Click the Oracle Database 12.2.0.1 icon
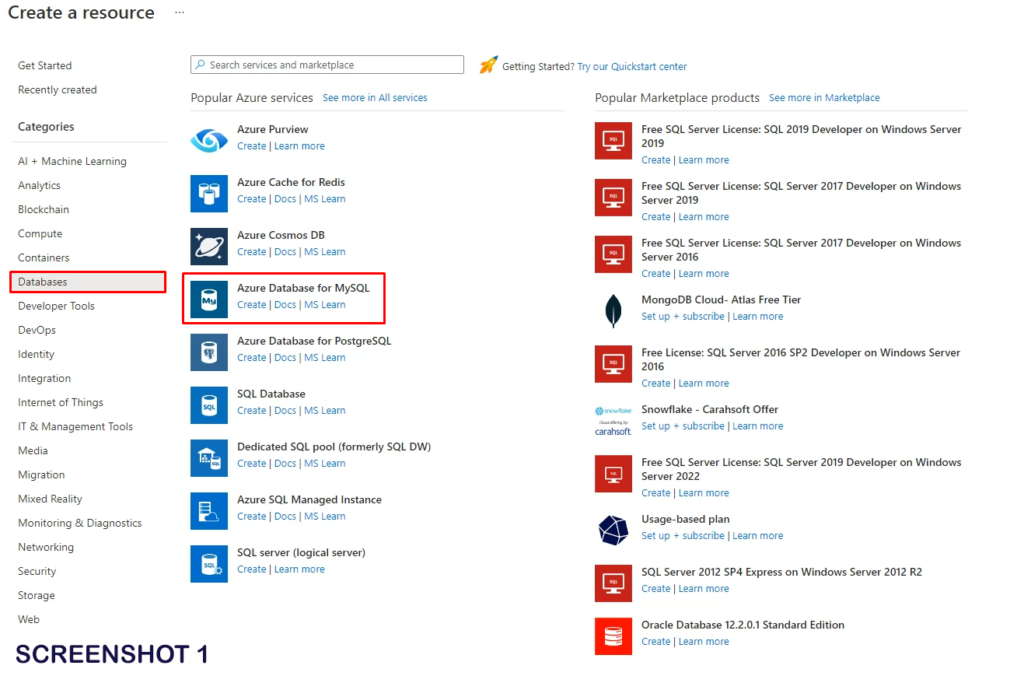Viewport: 1024px width, 676px height. (x=613, y=636)
